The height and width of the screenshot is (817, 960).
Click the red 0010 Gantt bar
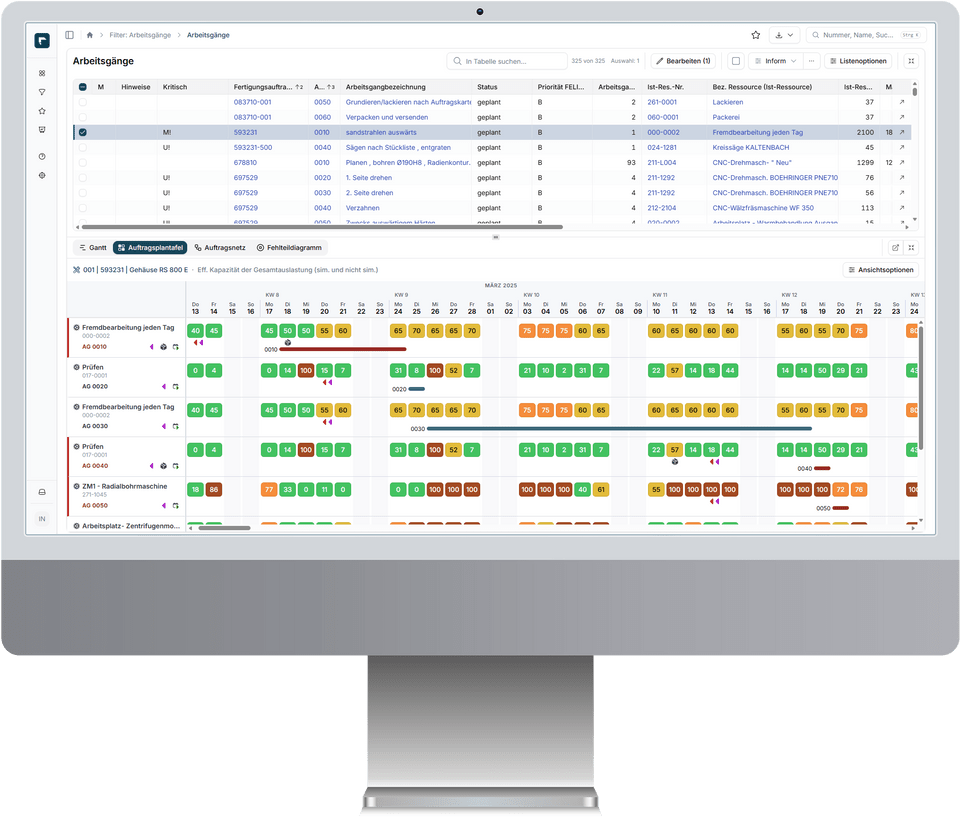(x=343, y=349)
